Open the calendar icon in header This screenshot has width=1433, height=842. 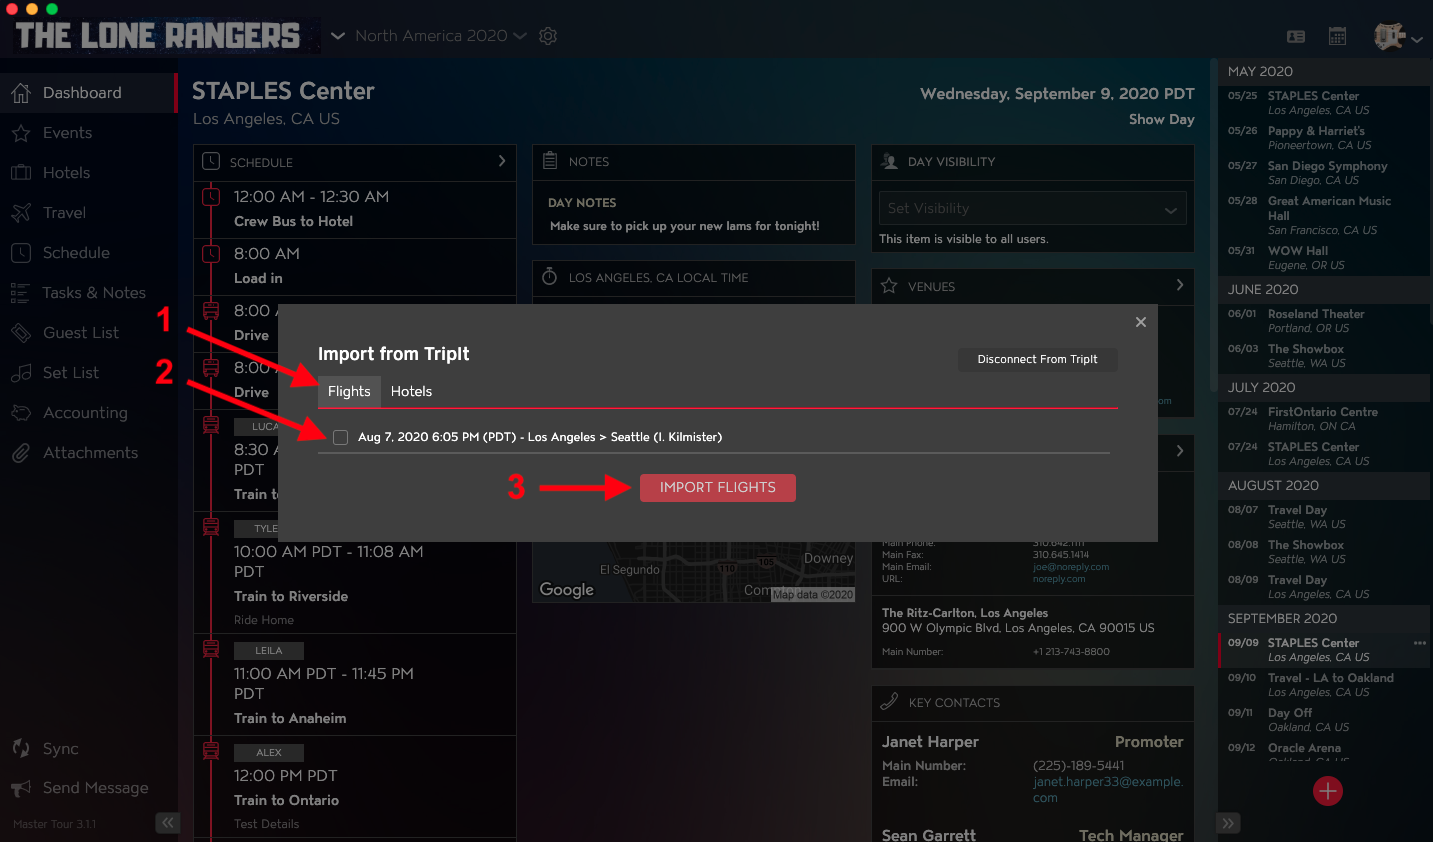pos(1337,37)
